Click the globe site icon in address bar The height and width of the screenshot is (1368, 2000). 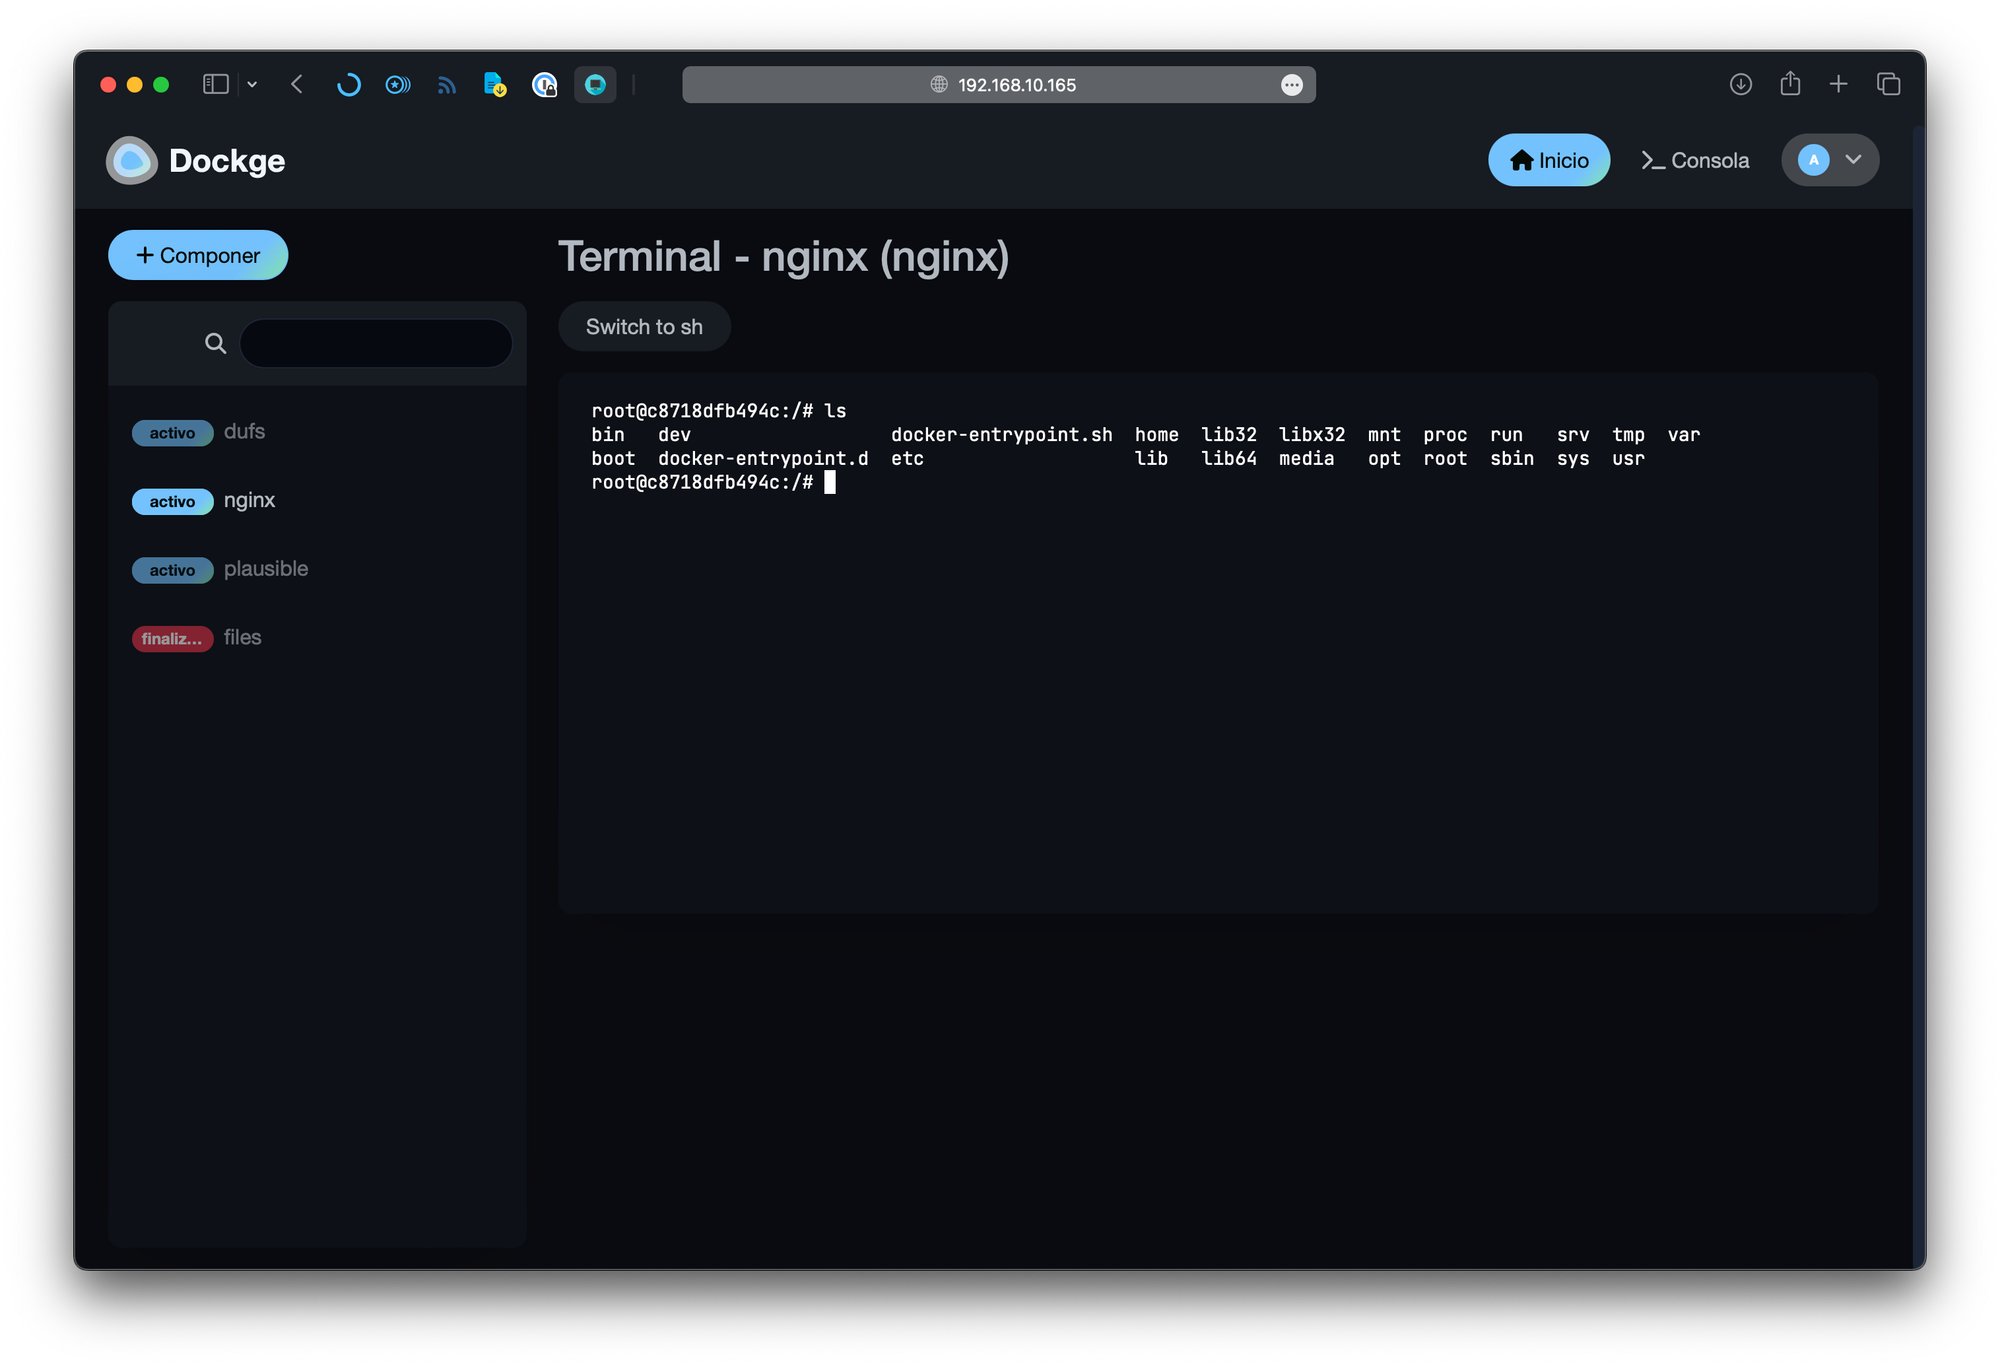(939, 85)
